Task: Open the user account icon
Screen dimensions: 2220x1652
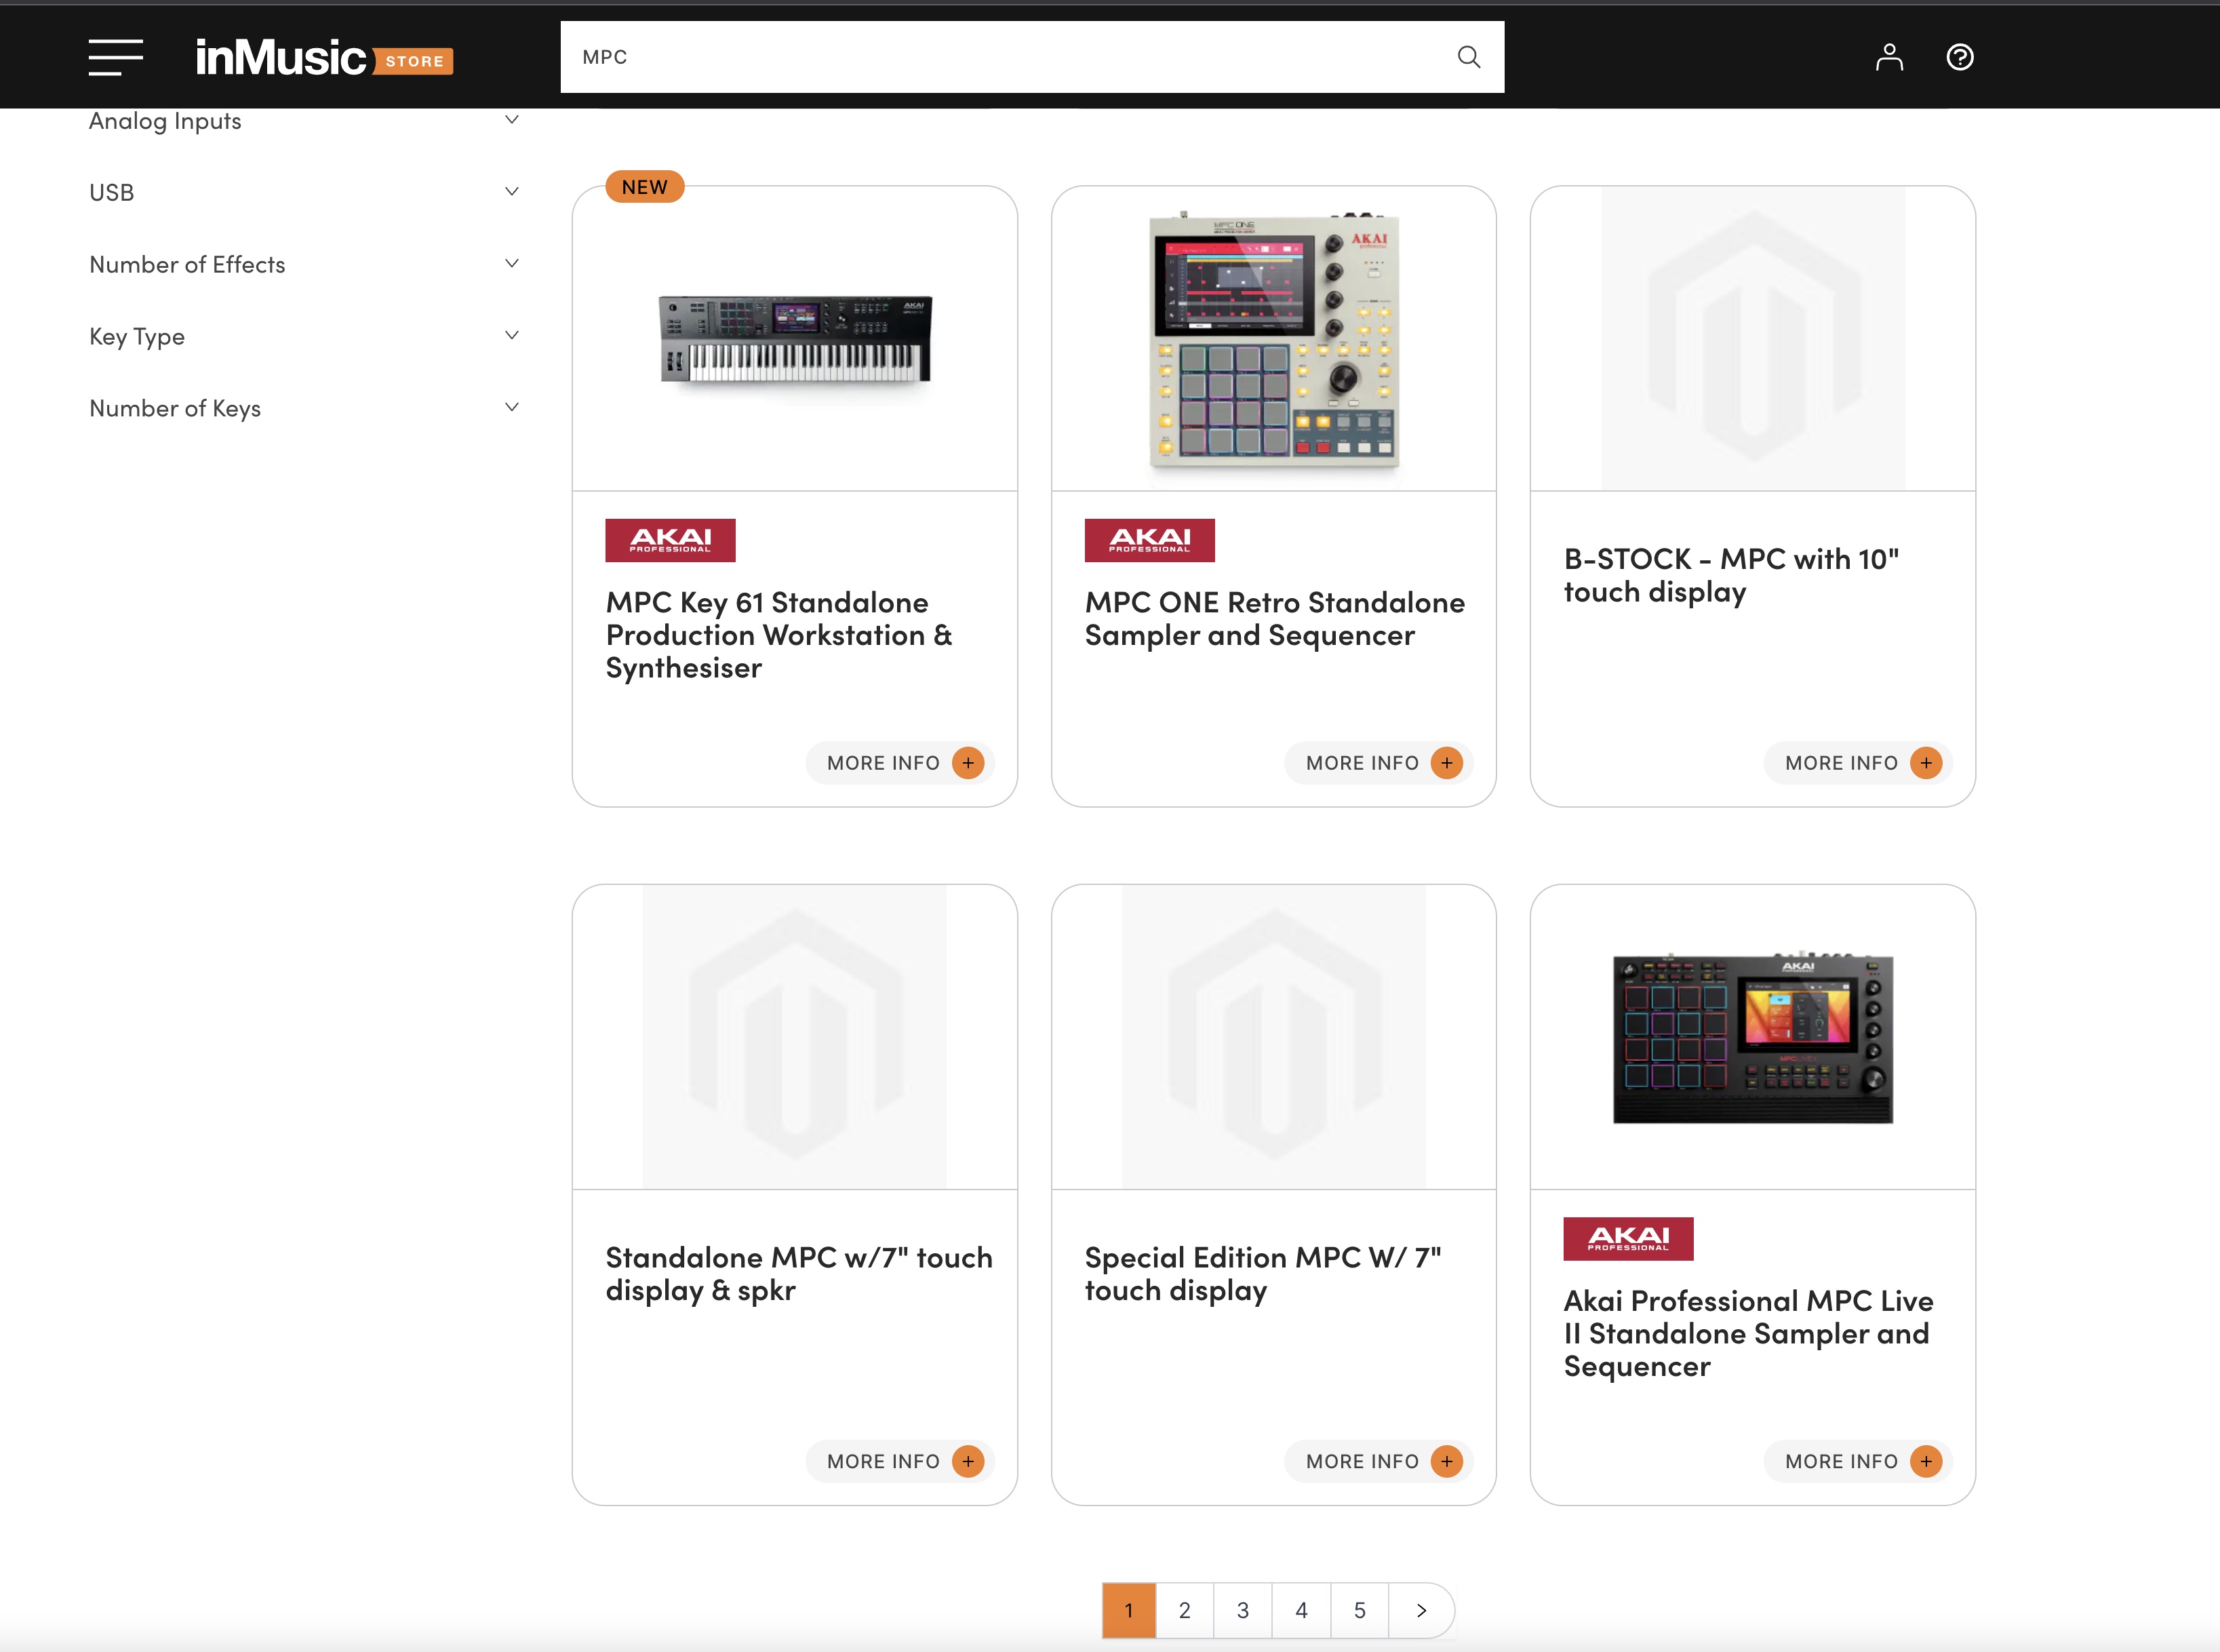Action: pyautogui.click(x=1888, y=57)
